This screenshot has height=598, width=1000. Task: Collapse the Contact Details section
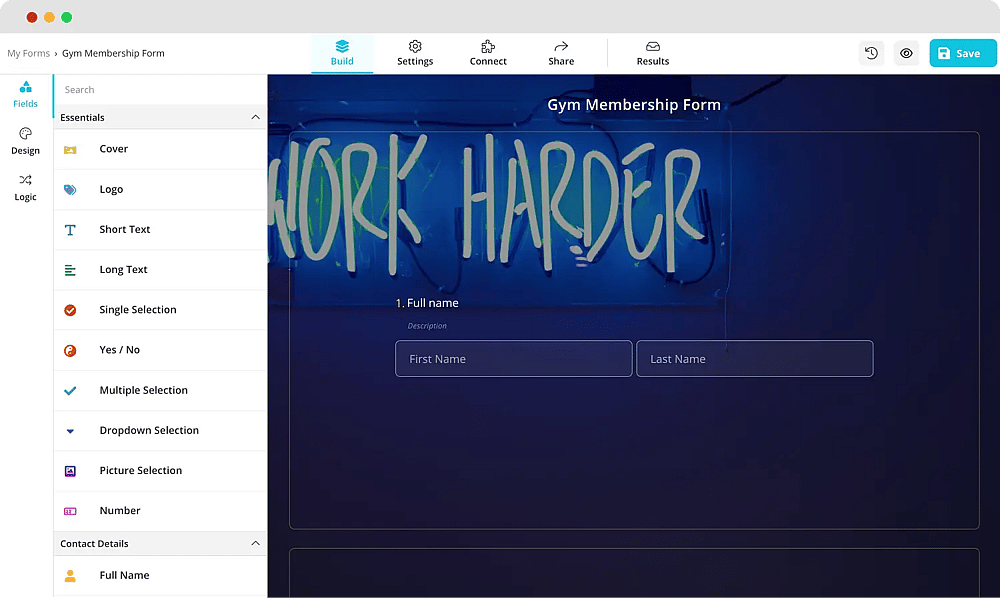pos(256,544)
